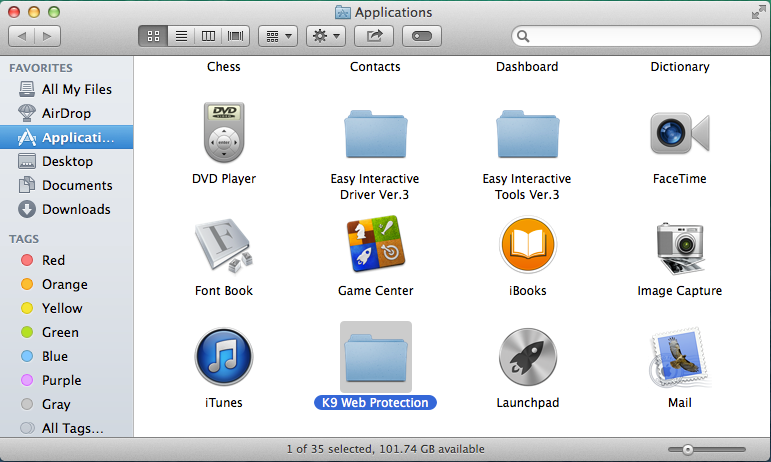Select the Orange tag
The image size is (771, 462).
point(67,284)
